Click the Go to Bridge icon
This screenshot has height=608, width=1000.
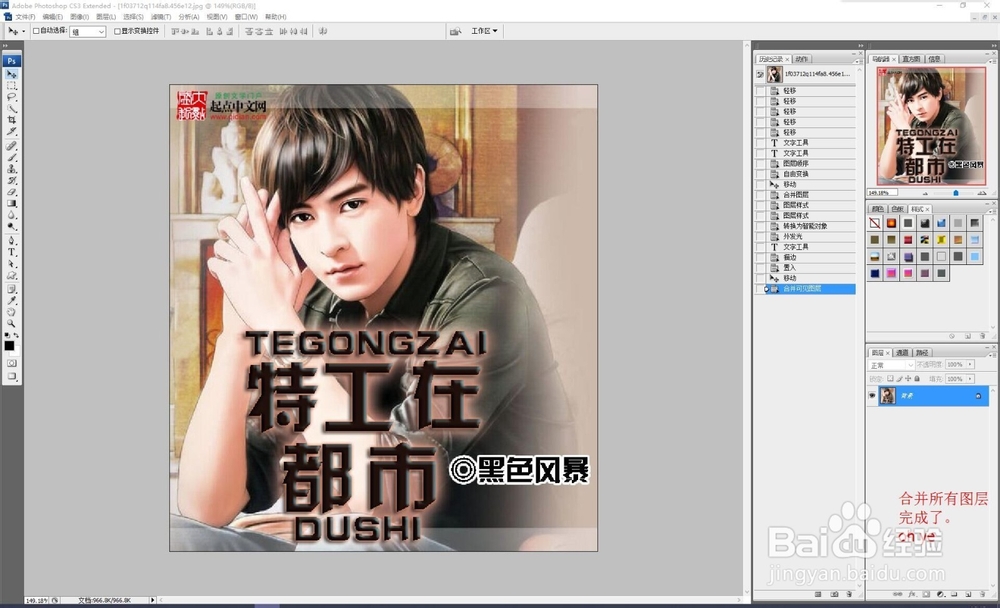[x=455, y=31]
